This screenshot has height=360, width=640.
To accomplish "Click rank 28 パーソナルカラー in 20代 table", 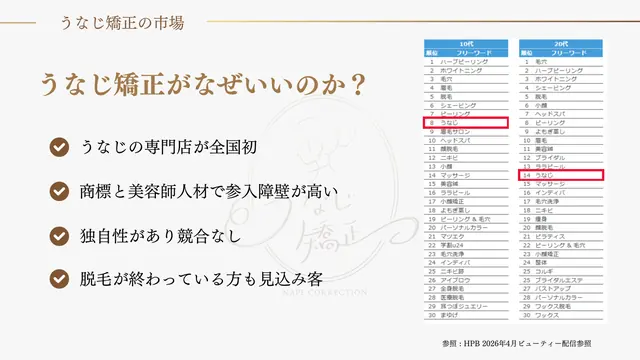I will click(561, 298).
